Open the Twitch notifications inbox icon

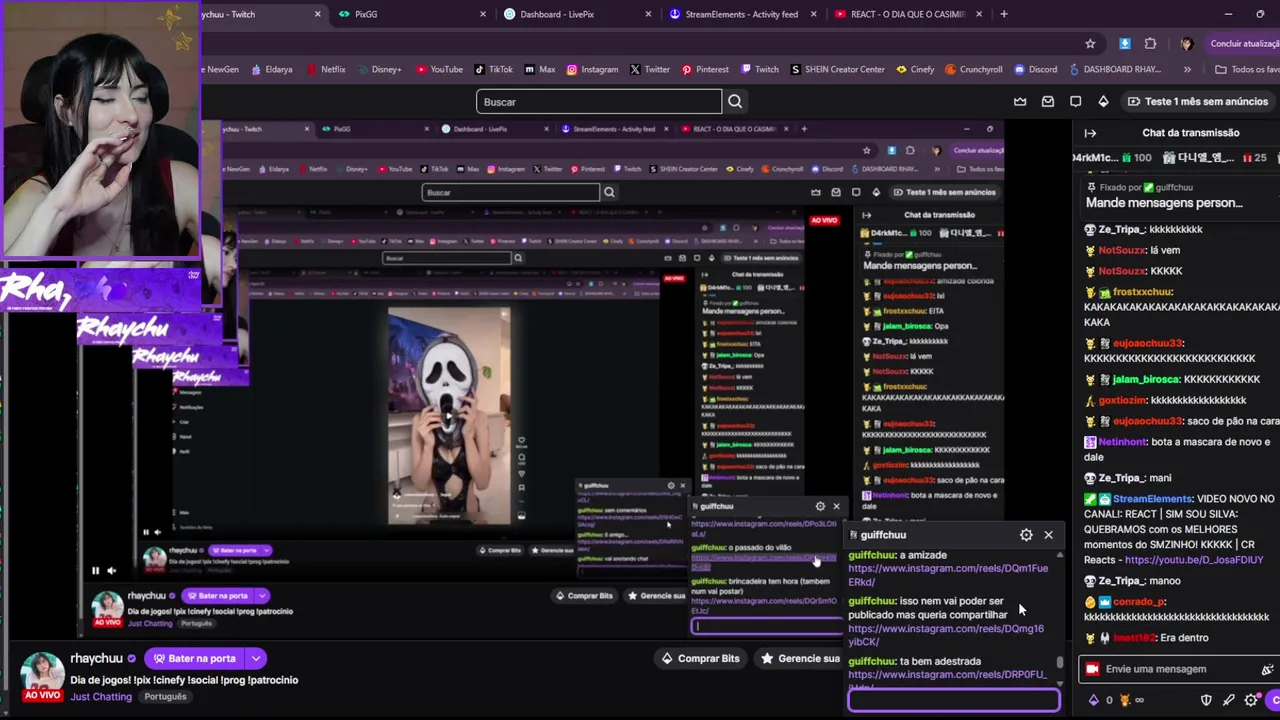click(1048, 101)
